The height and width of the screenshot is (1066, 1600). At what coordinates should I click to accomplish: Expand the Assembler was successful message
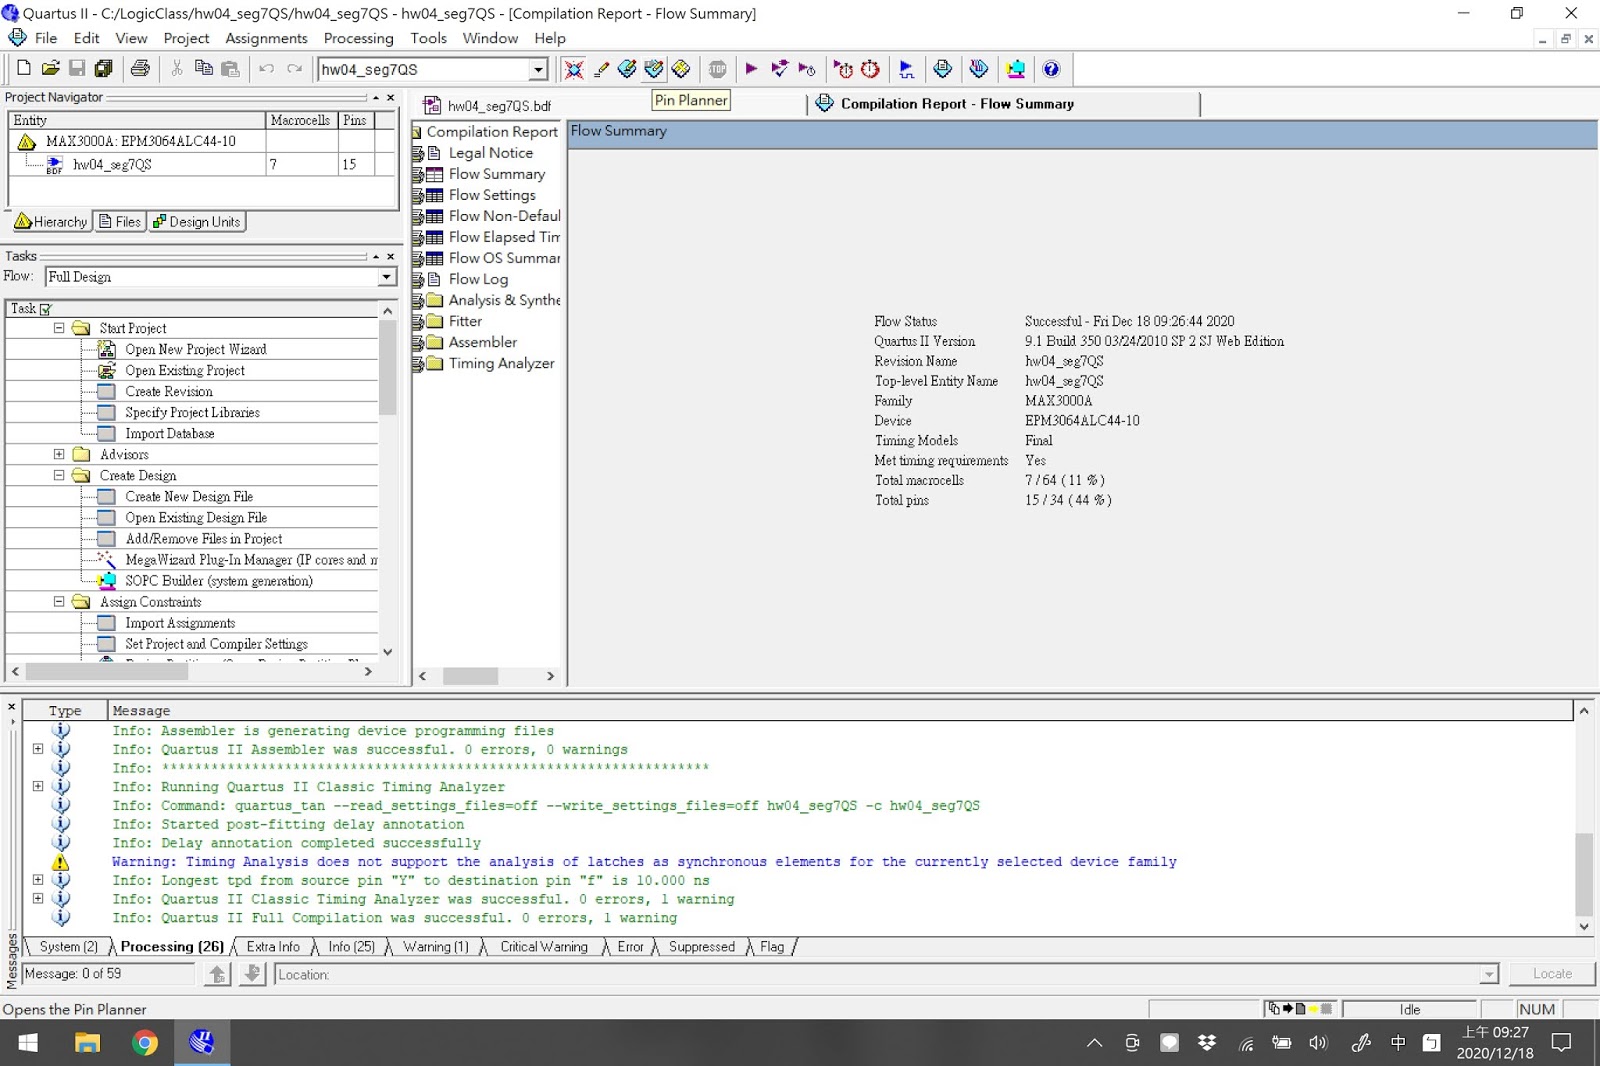38,749
